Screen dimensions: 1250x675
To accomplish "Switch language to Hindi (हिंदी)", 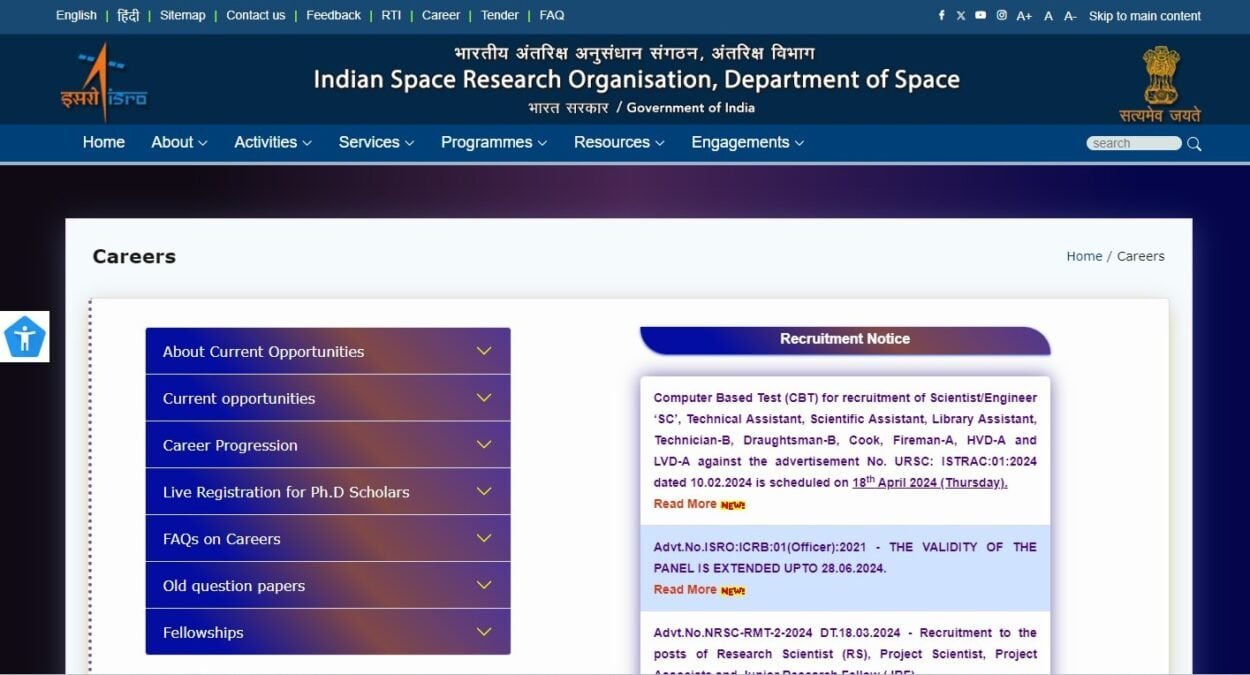I will click(128, 15).
